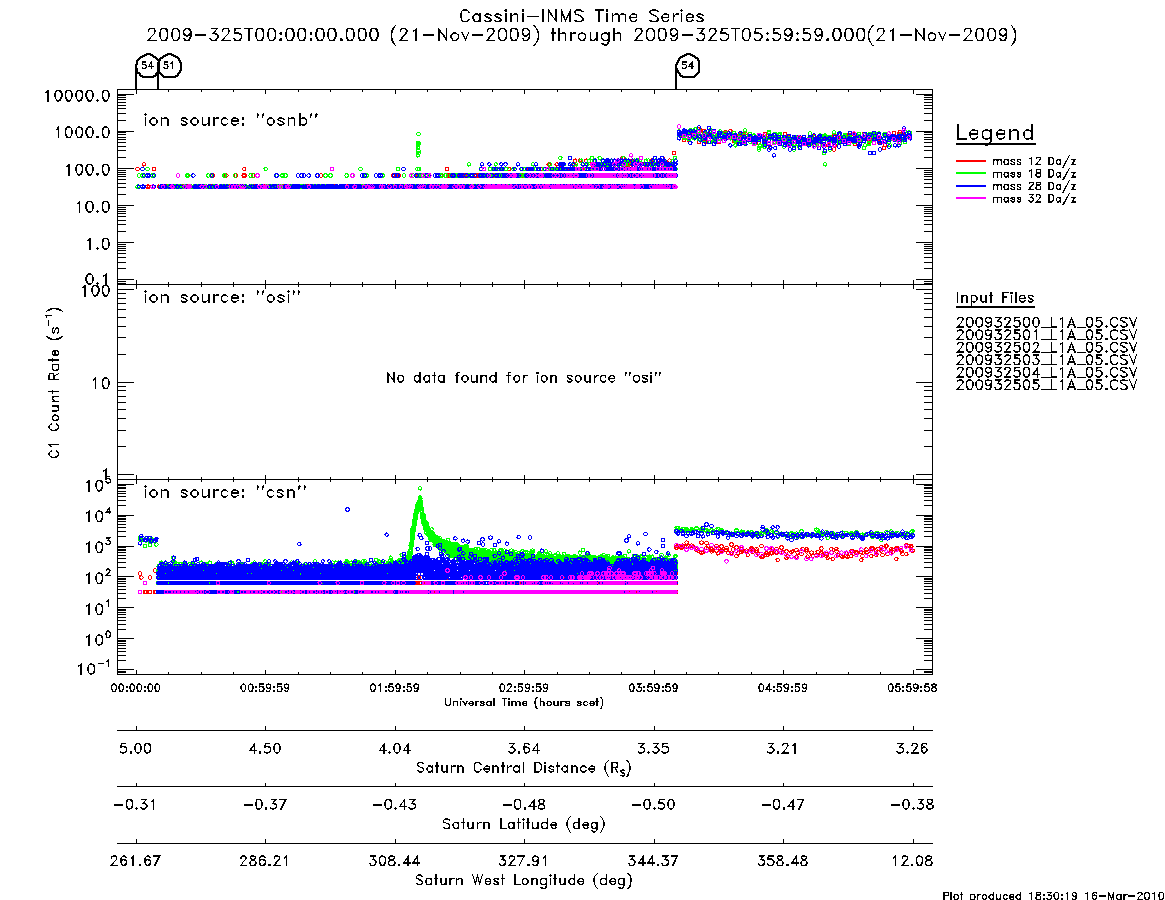Screen dimensions: 1165x900
Task: Select the 54 marker beside the 51 marker
Action: click(147, 65)
